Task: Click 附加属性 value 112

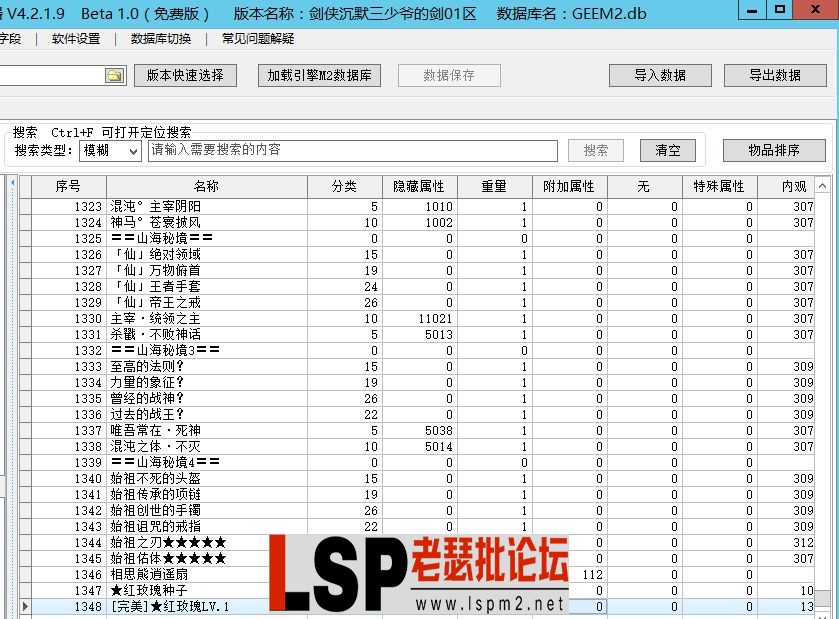Action: coord(592,575)
